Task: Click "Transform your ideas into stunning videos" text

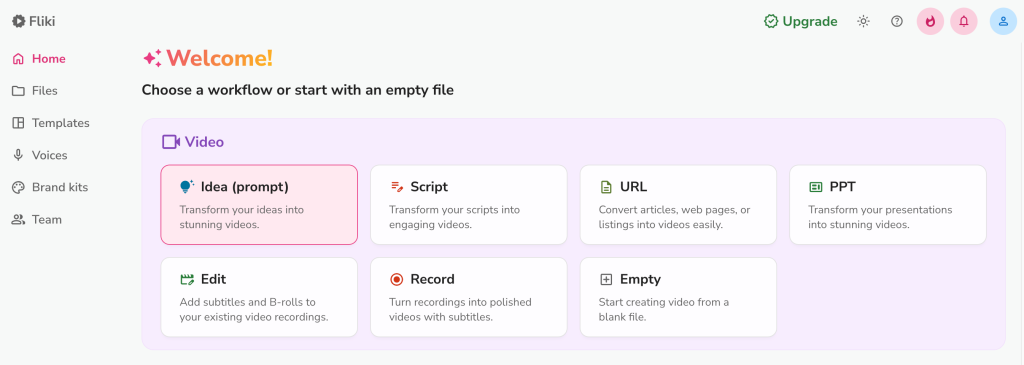Action: (x=242, y=217)
